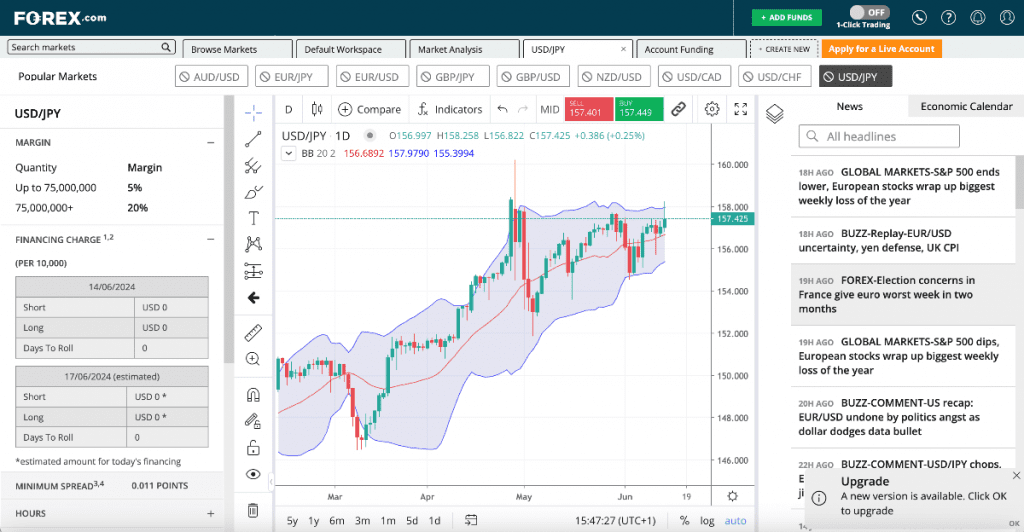Open the D timeframe interval dropdown
The width and height of the screenshot is (1024, 532).
(289, 109)
